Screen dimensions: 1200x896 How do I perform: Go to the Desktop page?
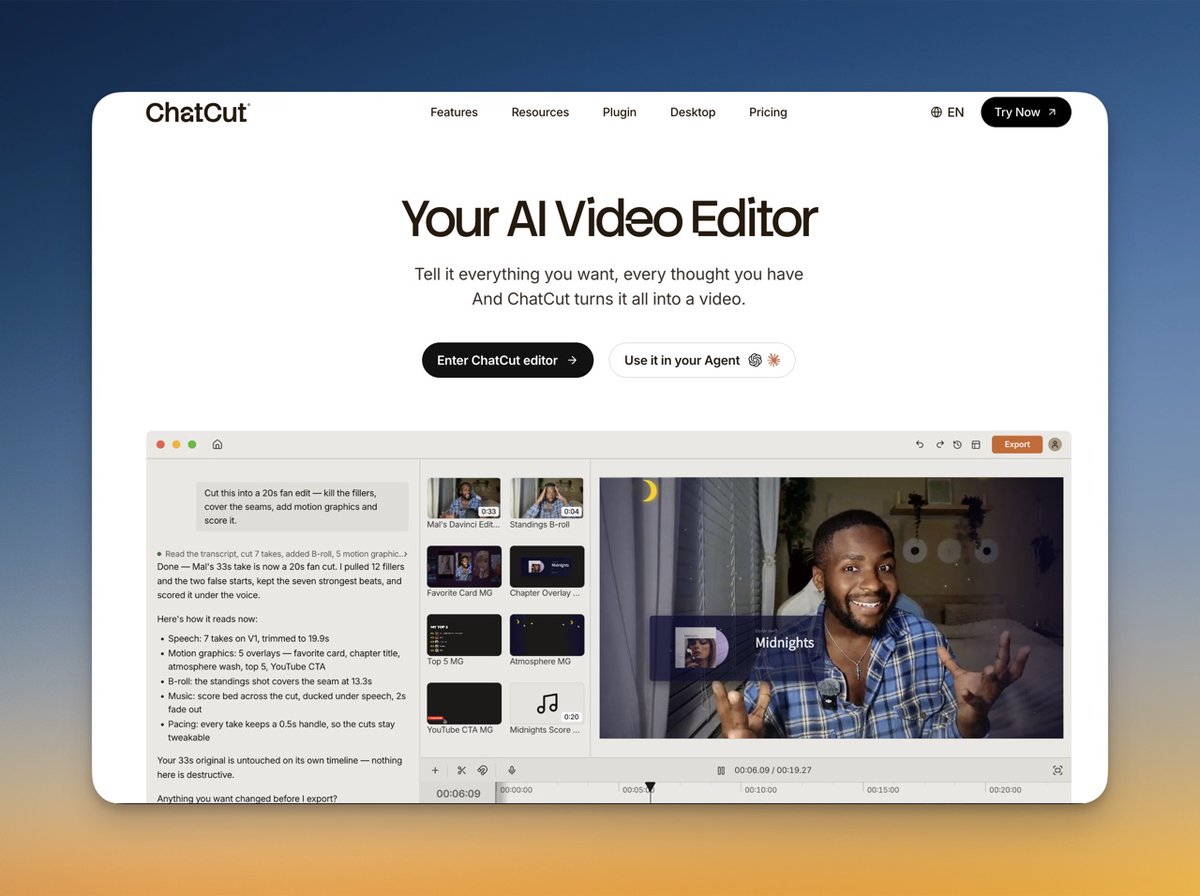point(693,113)
